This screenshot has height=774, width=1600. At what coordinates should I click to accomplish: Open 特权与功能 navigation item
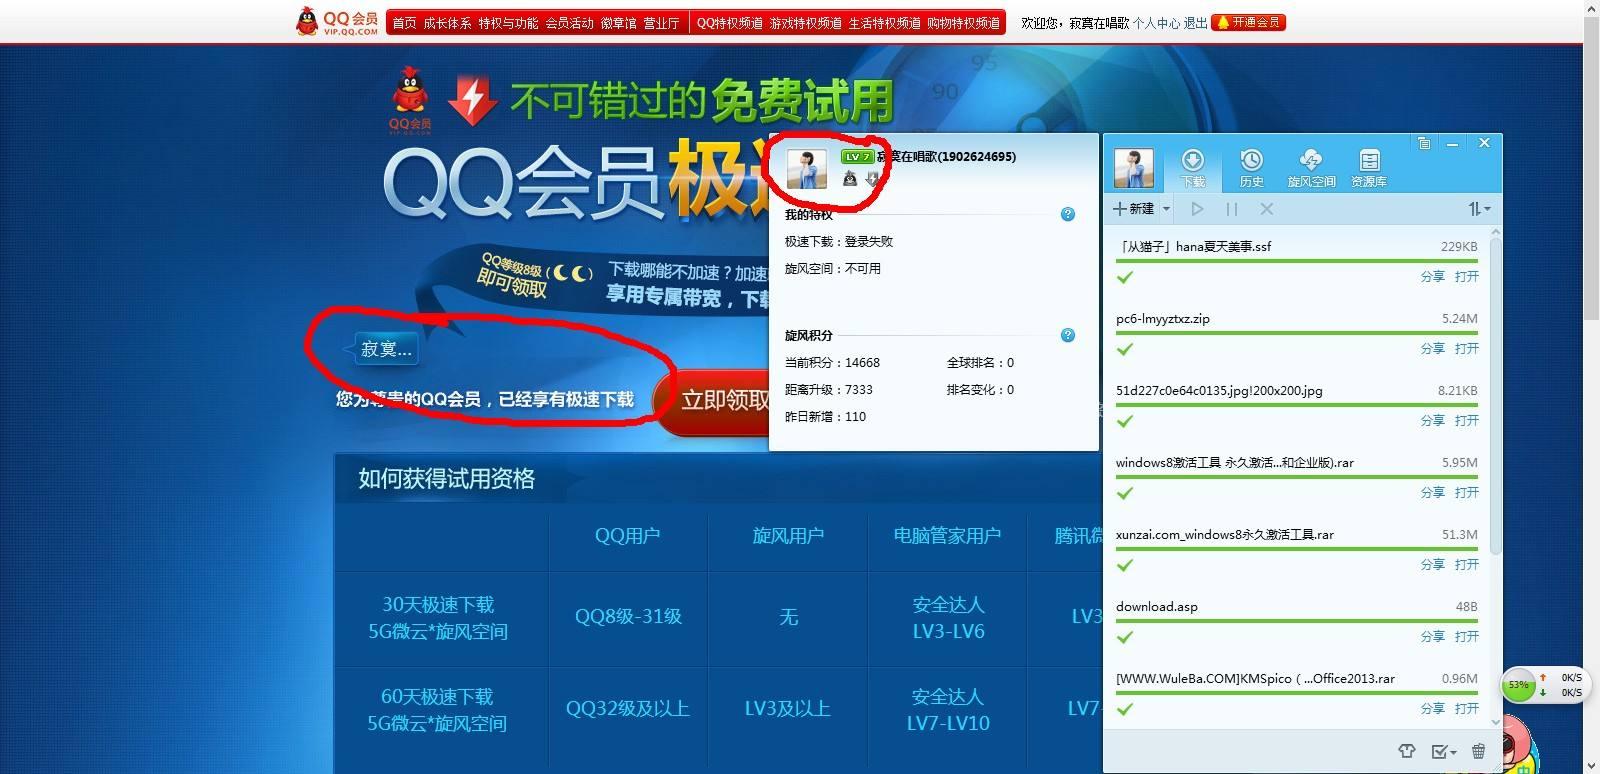click(x=508, y=23)
